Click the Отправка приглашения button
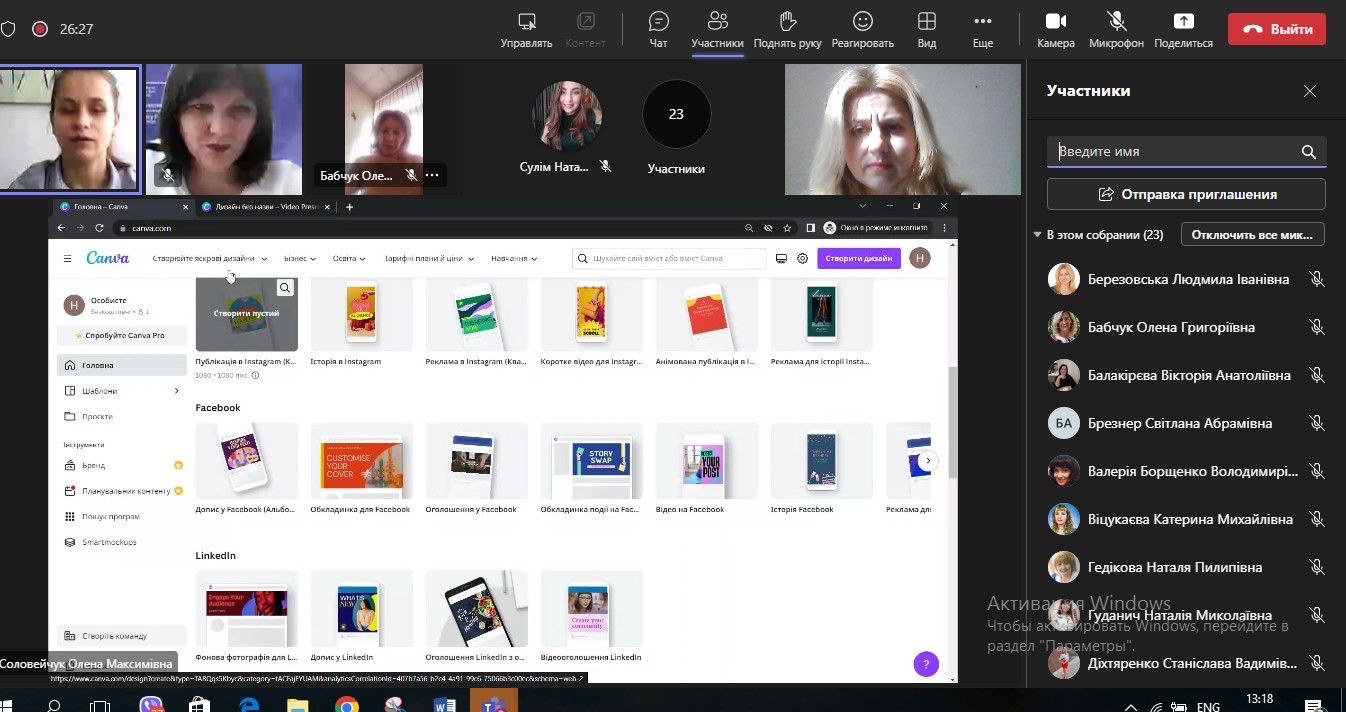The height and width of the screenshot is (712, 1346). 1186,194
